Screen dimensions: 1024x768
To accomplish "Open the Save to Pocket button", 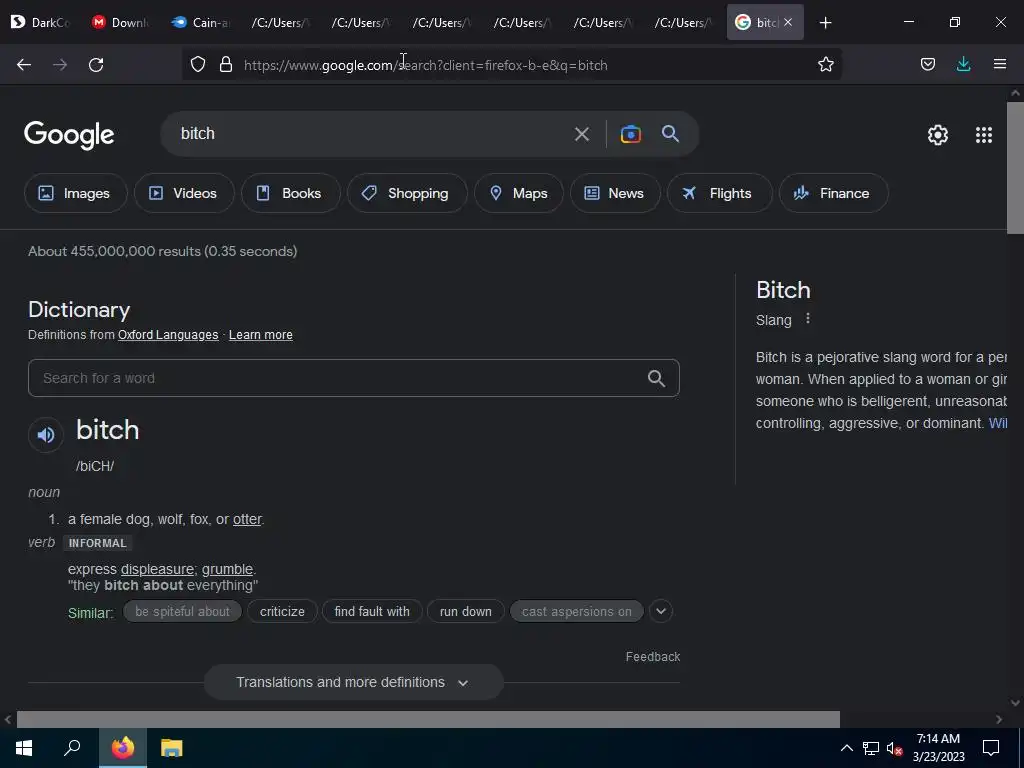I will tap(927, 65).
